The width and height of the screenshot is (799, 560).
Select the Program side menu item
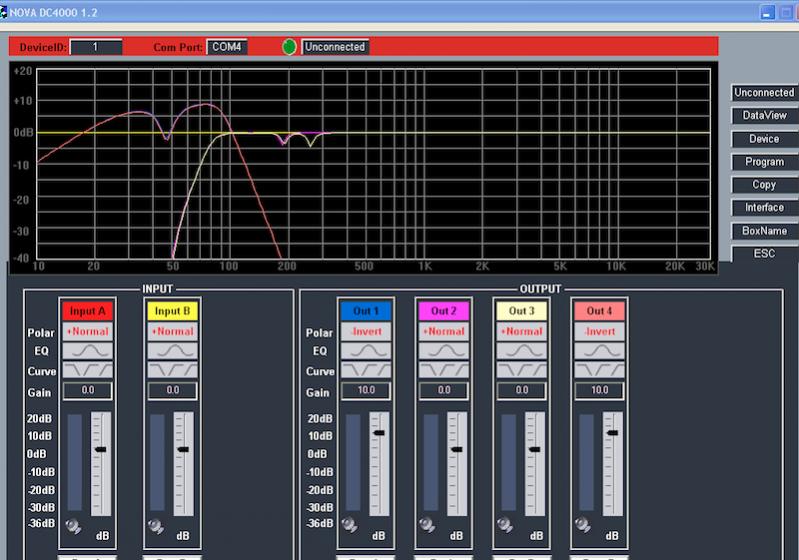tap(764, 162)
